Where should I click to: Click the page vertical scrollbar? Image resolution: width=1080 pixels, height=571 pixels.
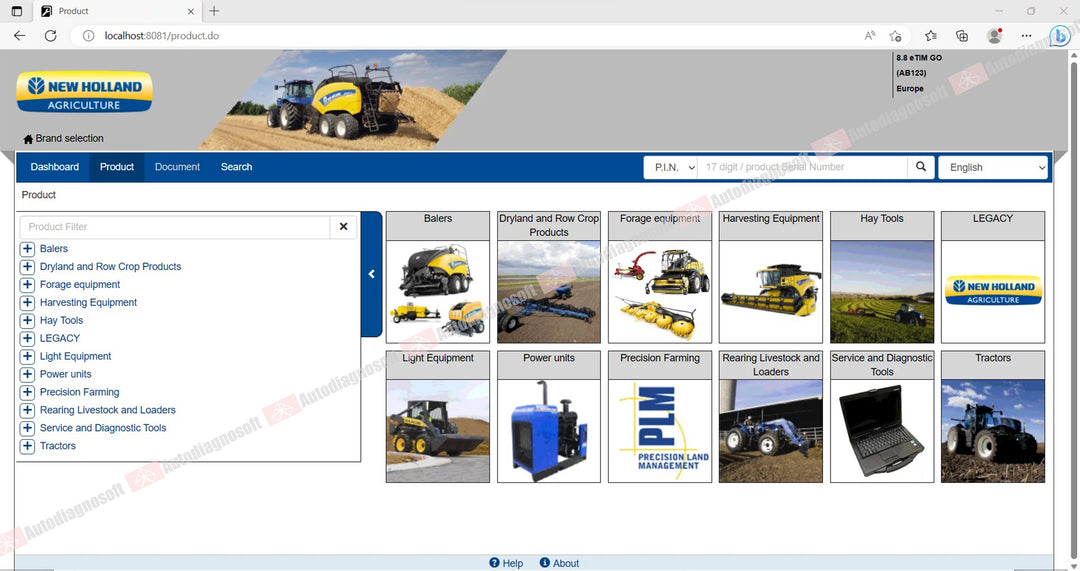[x=1073, y=310]
